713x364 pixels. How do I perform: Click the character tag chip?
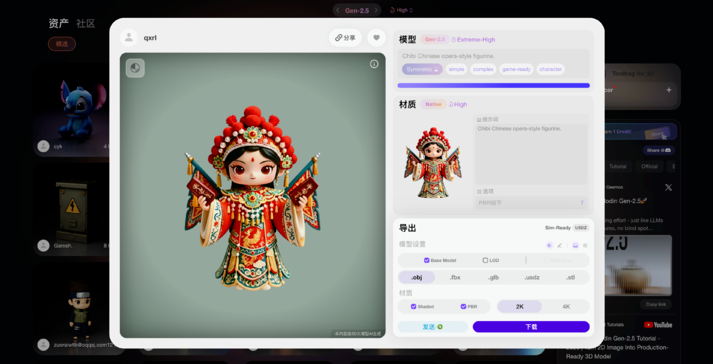coord(551,69)
